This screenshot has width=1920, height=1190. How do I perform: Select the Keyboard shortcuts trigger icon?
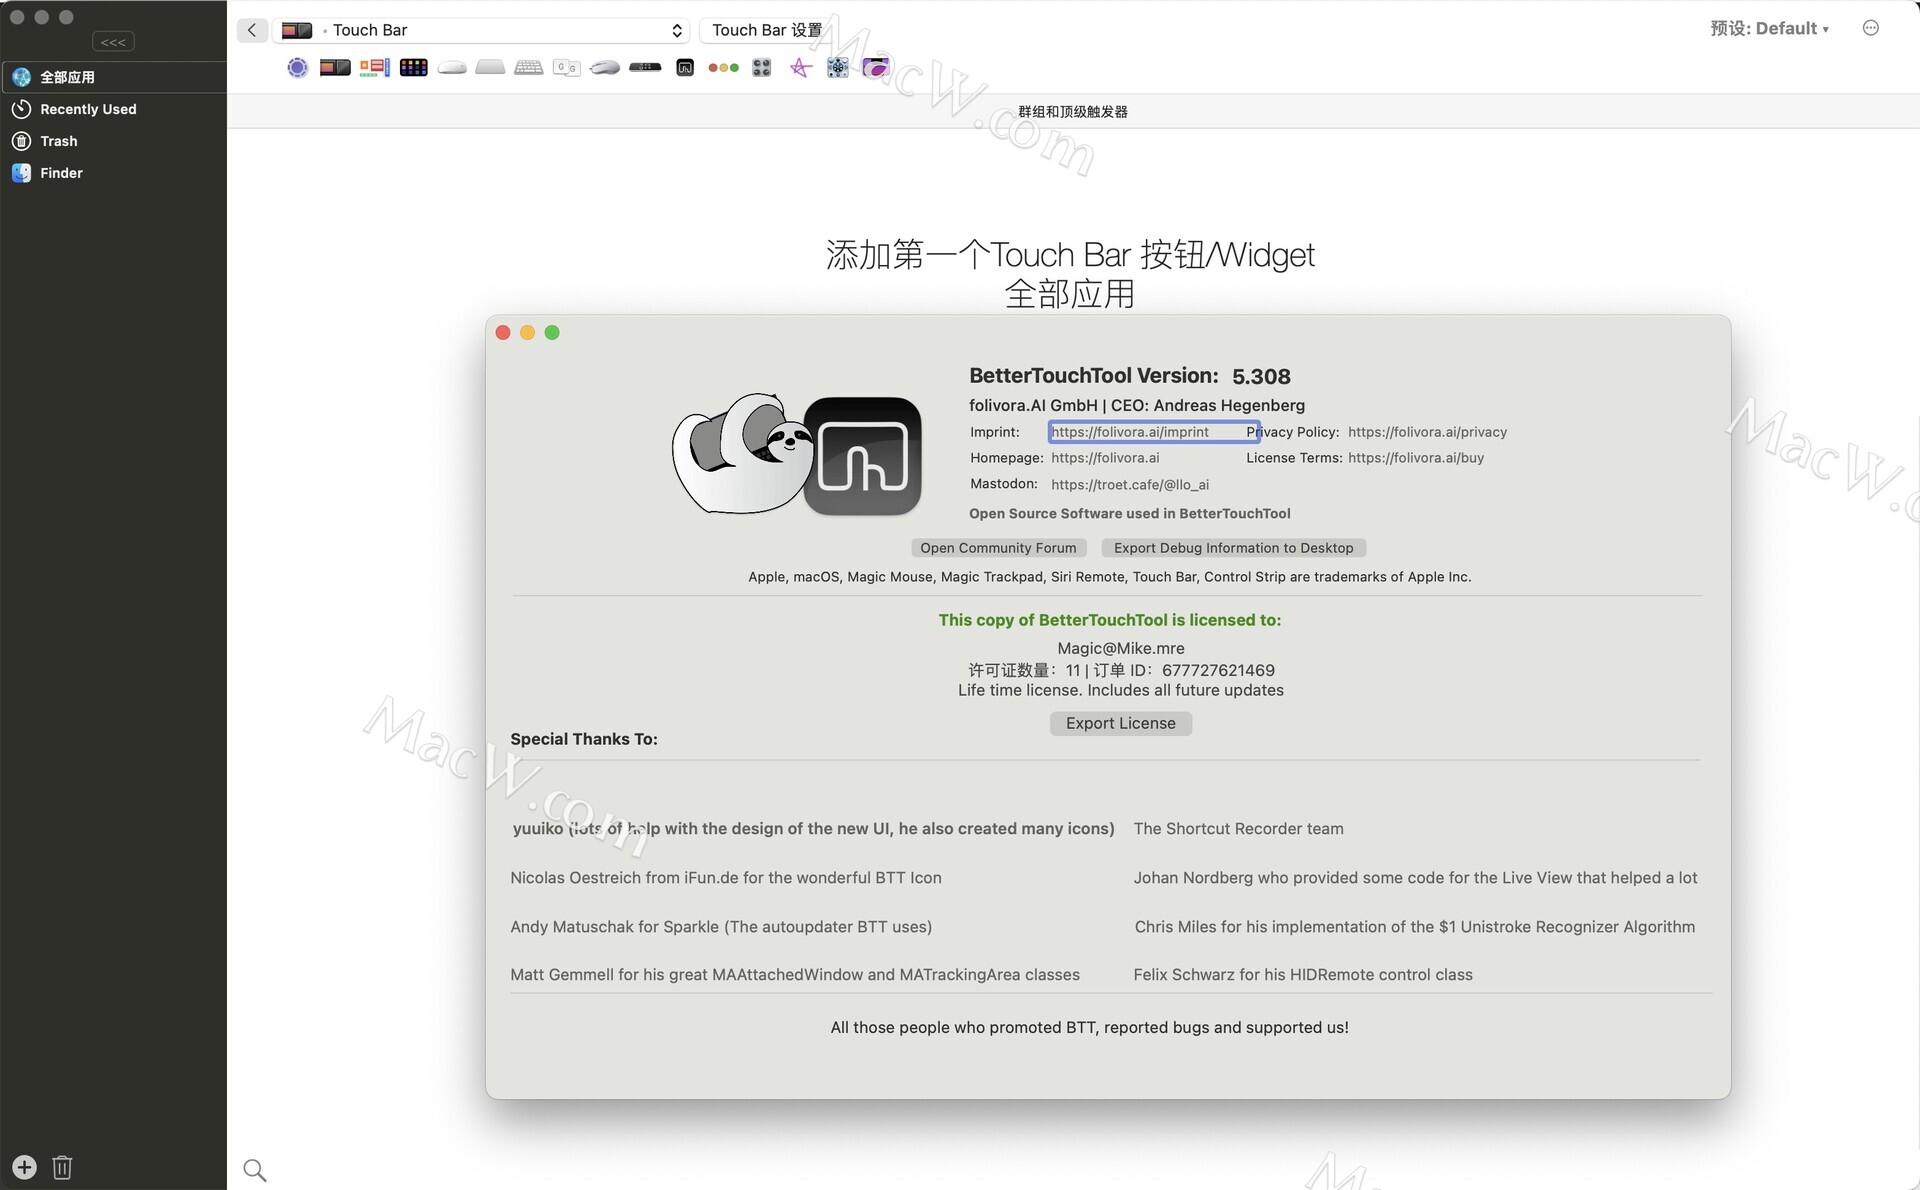point(528,67)
